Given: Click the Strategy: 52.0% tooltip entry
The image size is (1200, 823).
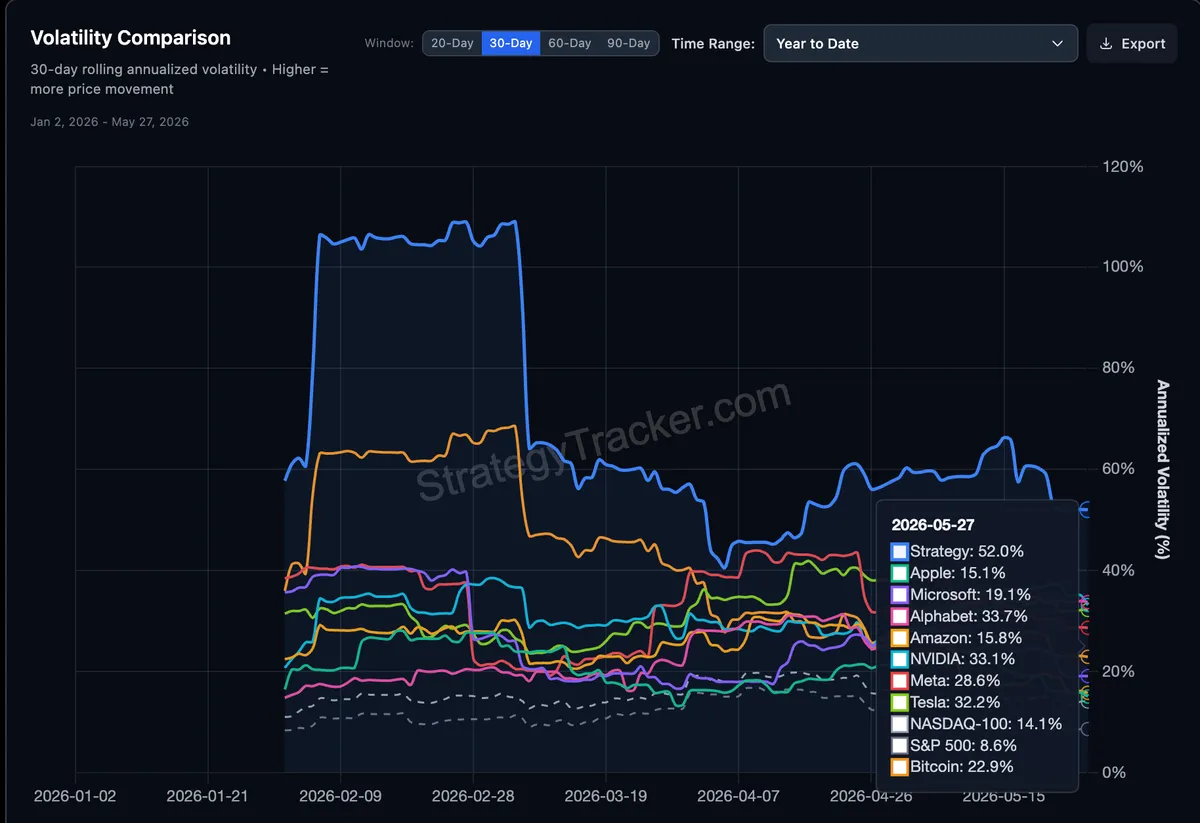Looking at the screenshot, I should pyautogui.click(x=957, y=552).
